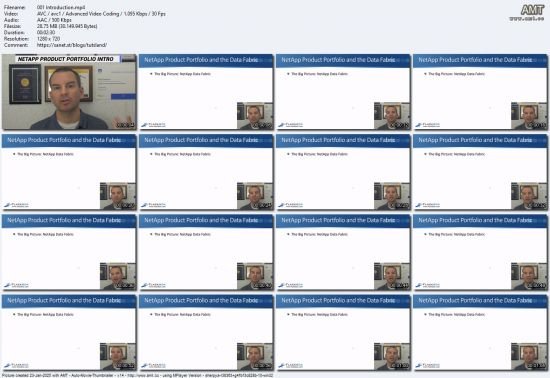
Task: Click the 'Picture created' footer line
Action: click(137, 375)
